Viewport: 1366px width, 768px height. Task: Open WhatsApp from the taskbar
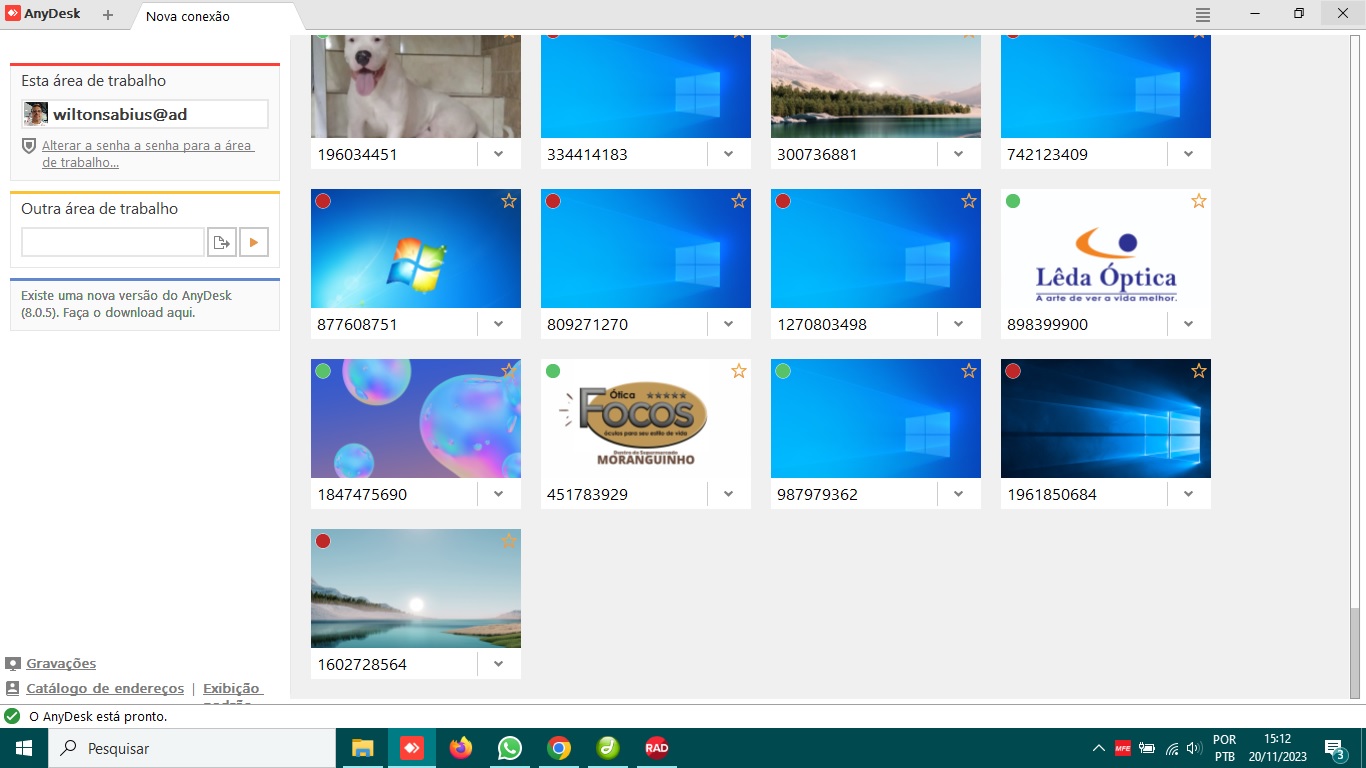pyautogui.click(x=510, y=748)
